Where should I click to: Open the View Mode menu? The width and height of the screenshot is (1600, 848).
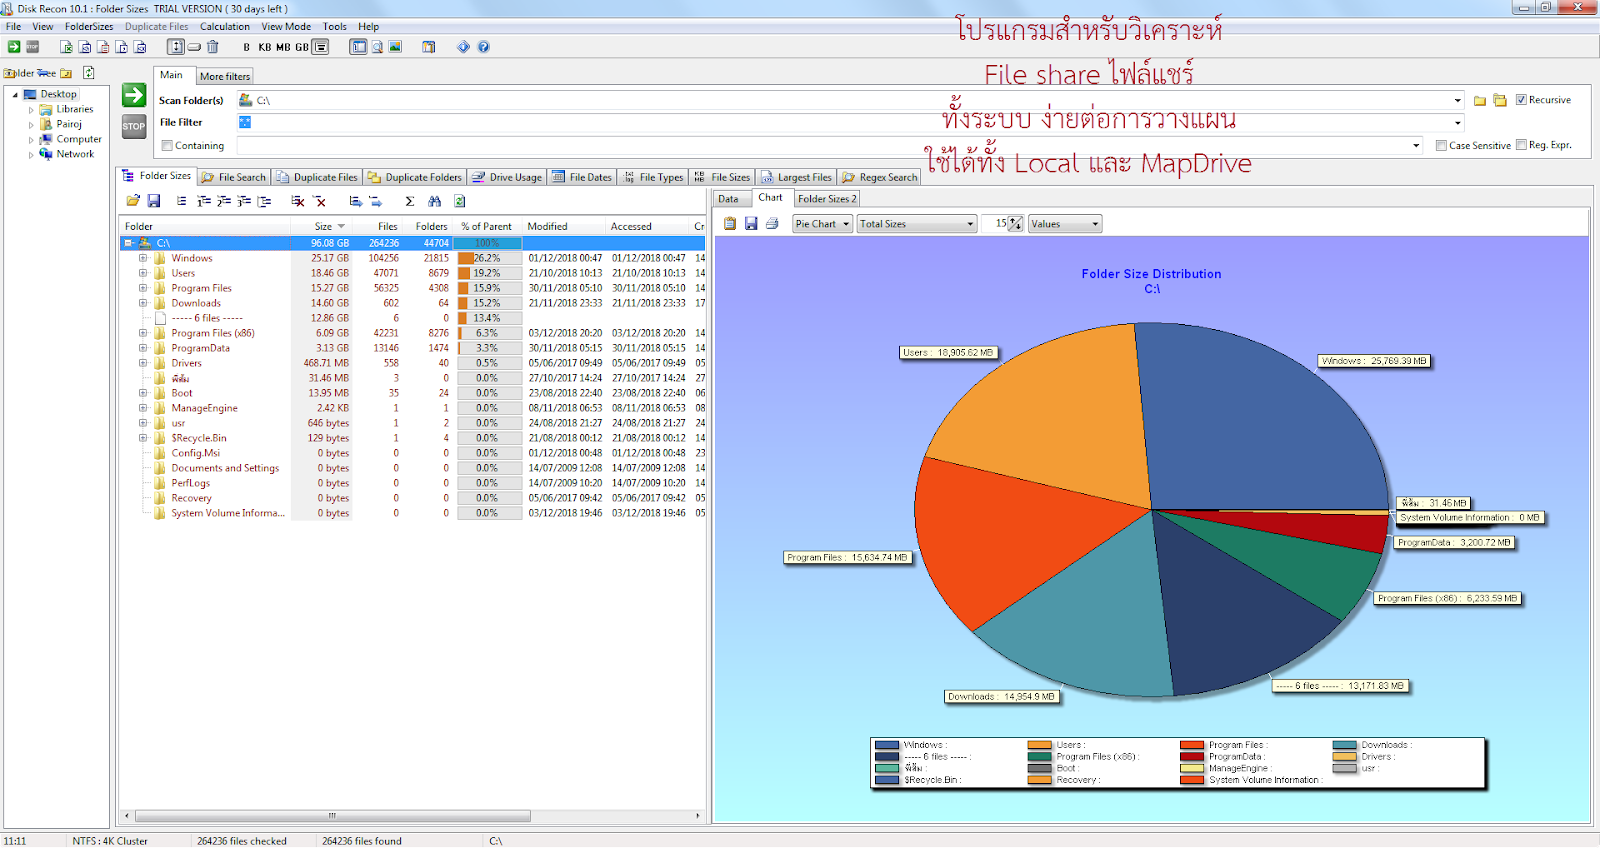click(x=286, y=27)
